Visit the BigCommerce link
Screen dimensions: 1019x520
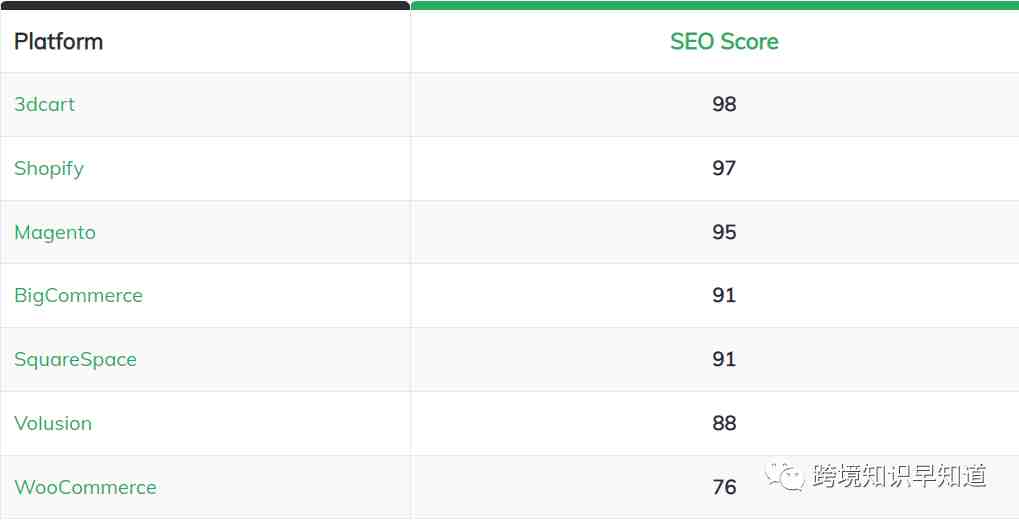point(78,296)
